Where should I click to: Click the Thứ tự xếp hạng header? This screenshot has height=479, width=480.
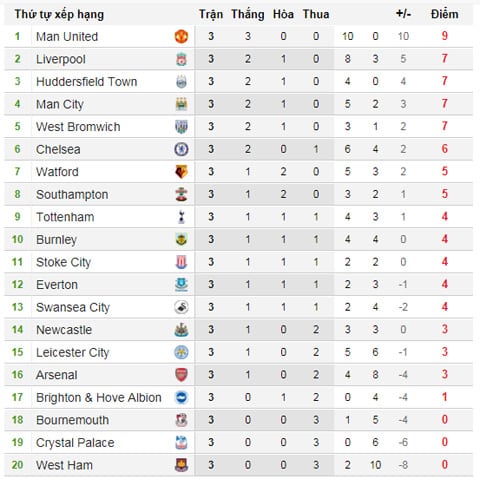click(59, 15)
